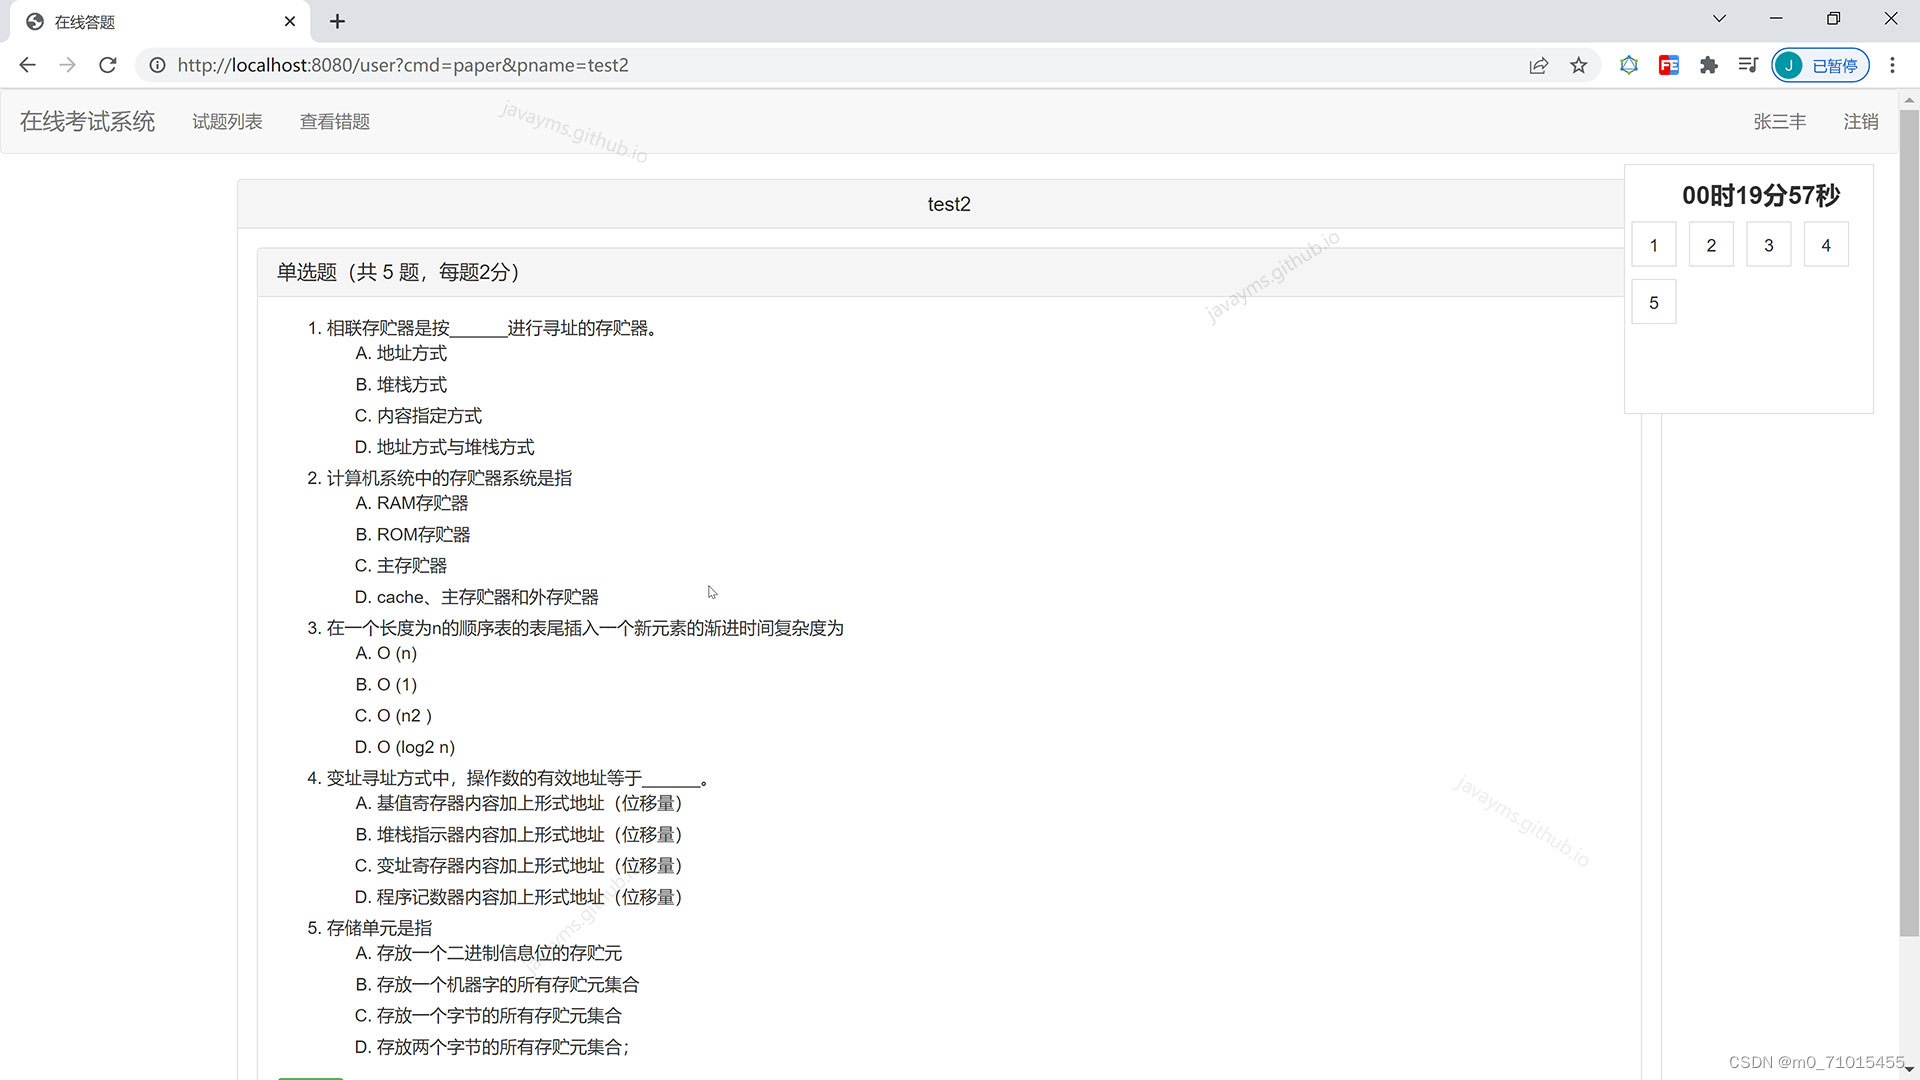Reload the page with the refresh icon
The height and width of the screenshot is (1080, 1920).
pyautogui.click(x=107, y=65)
